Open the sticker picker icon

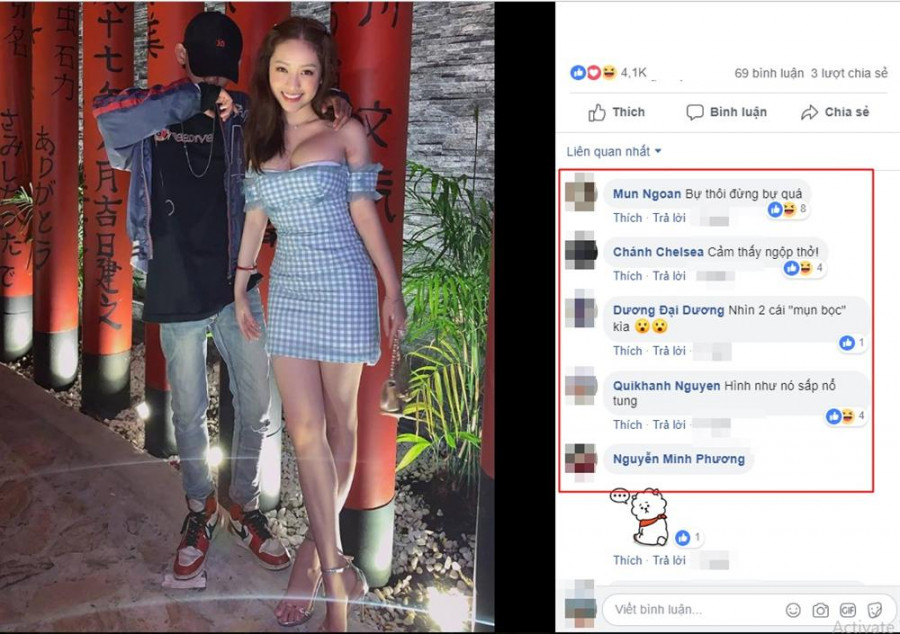(875, 610)
